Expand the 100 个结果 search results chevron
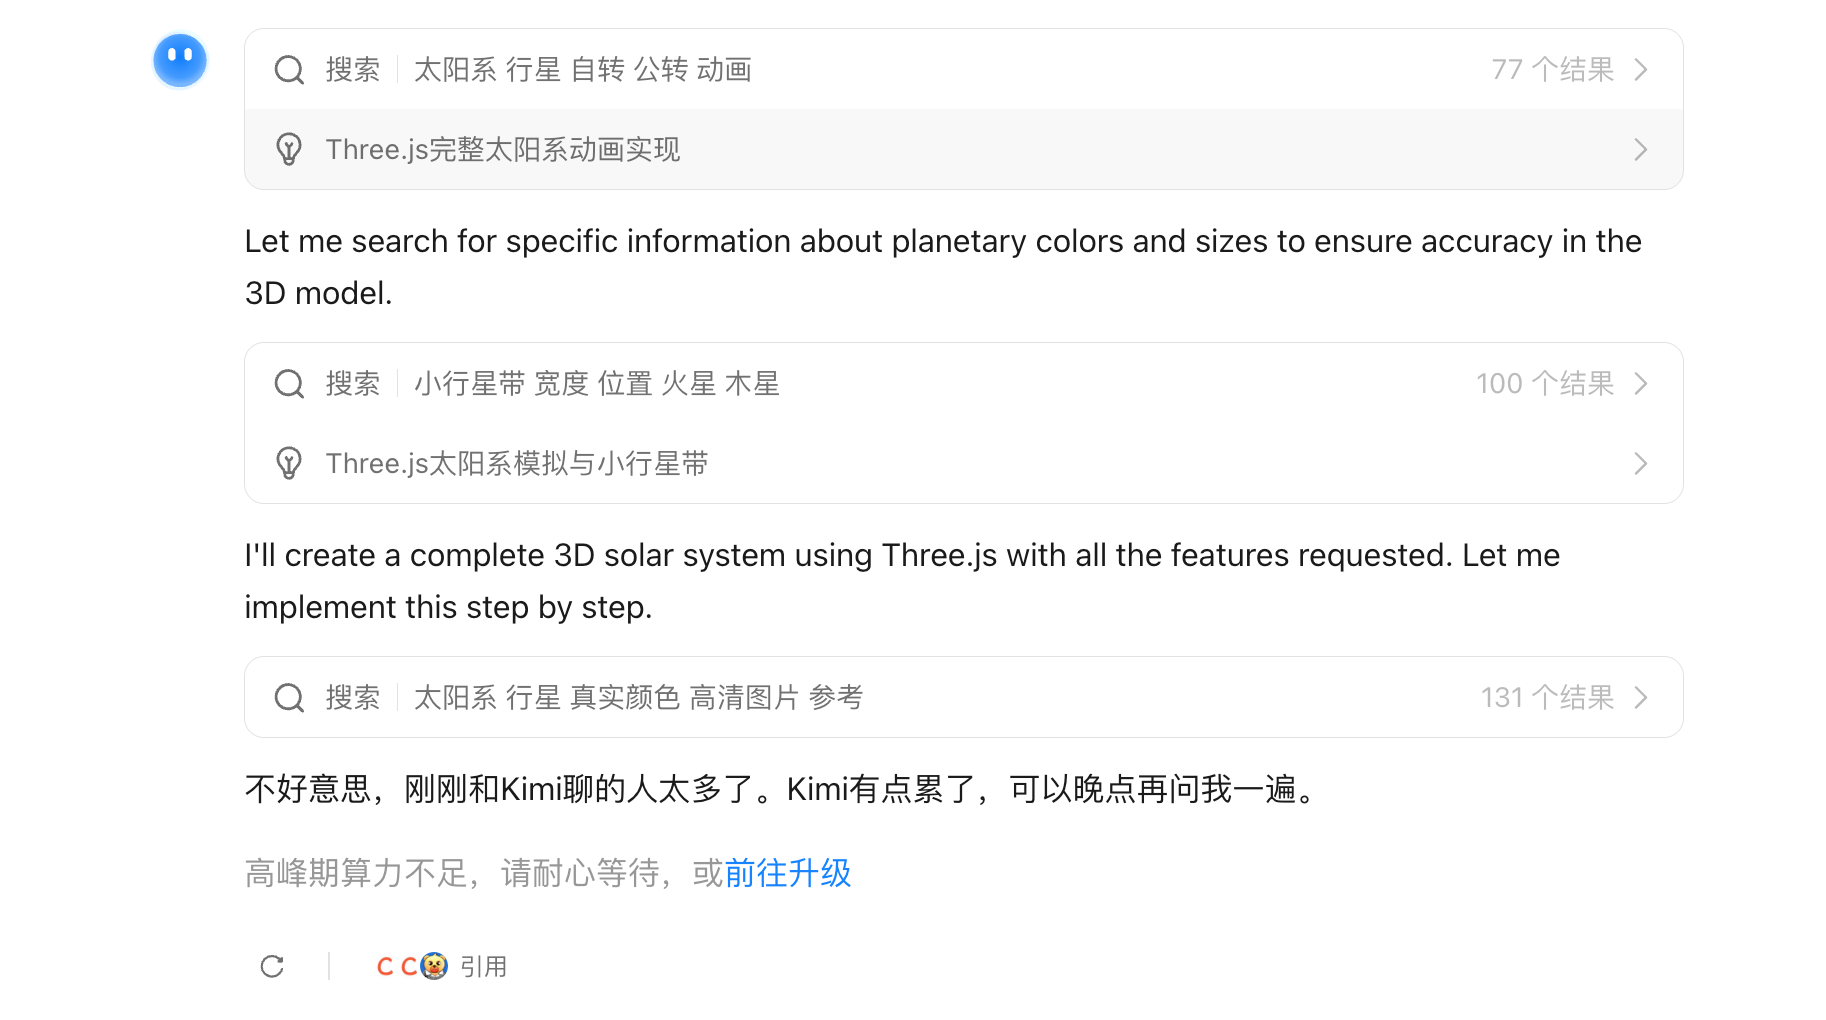Image resolution: width=1826 pixels, height=1020 pixels. pyautogui.click(x=1640, y=384)
